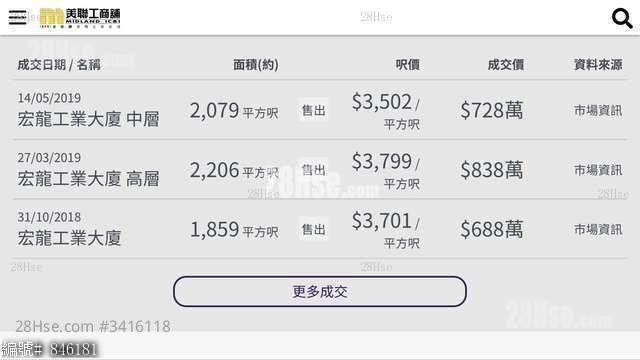
Task: Open 宏龍工業大廈 高層 transaction row
Action: click(x=320, y=169)
